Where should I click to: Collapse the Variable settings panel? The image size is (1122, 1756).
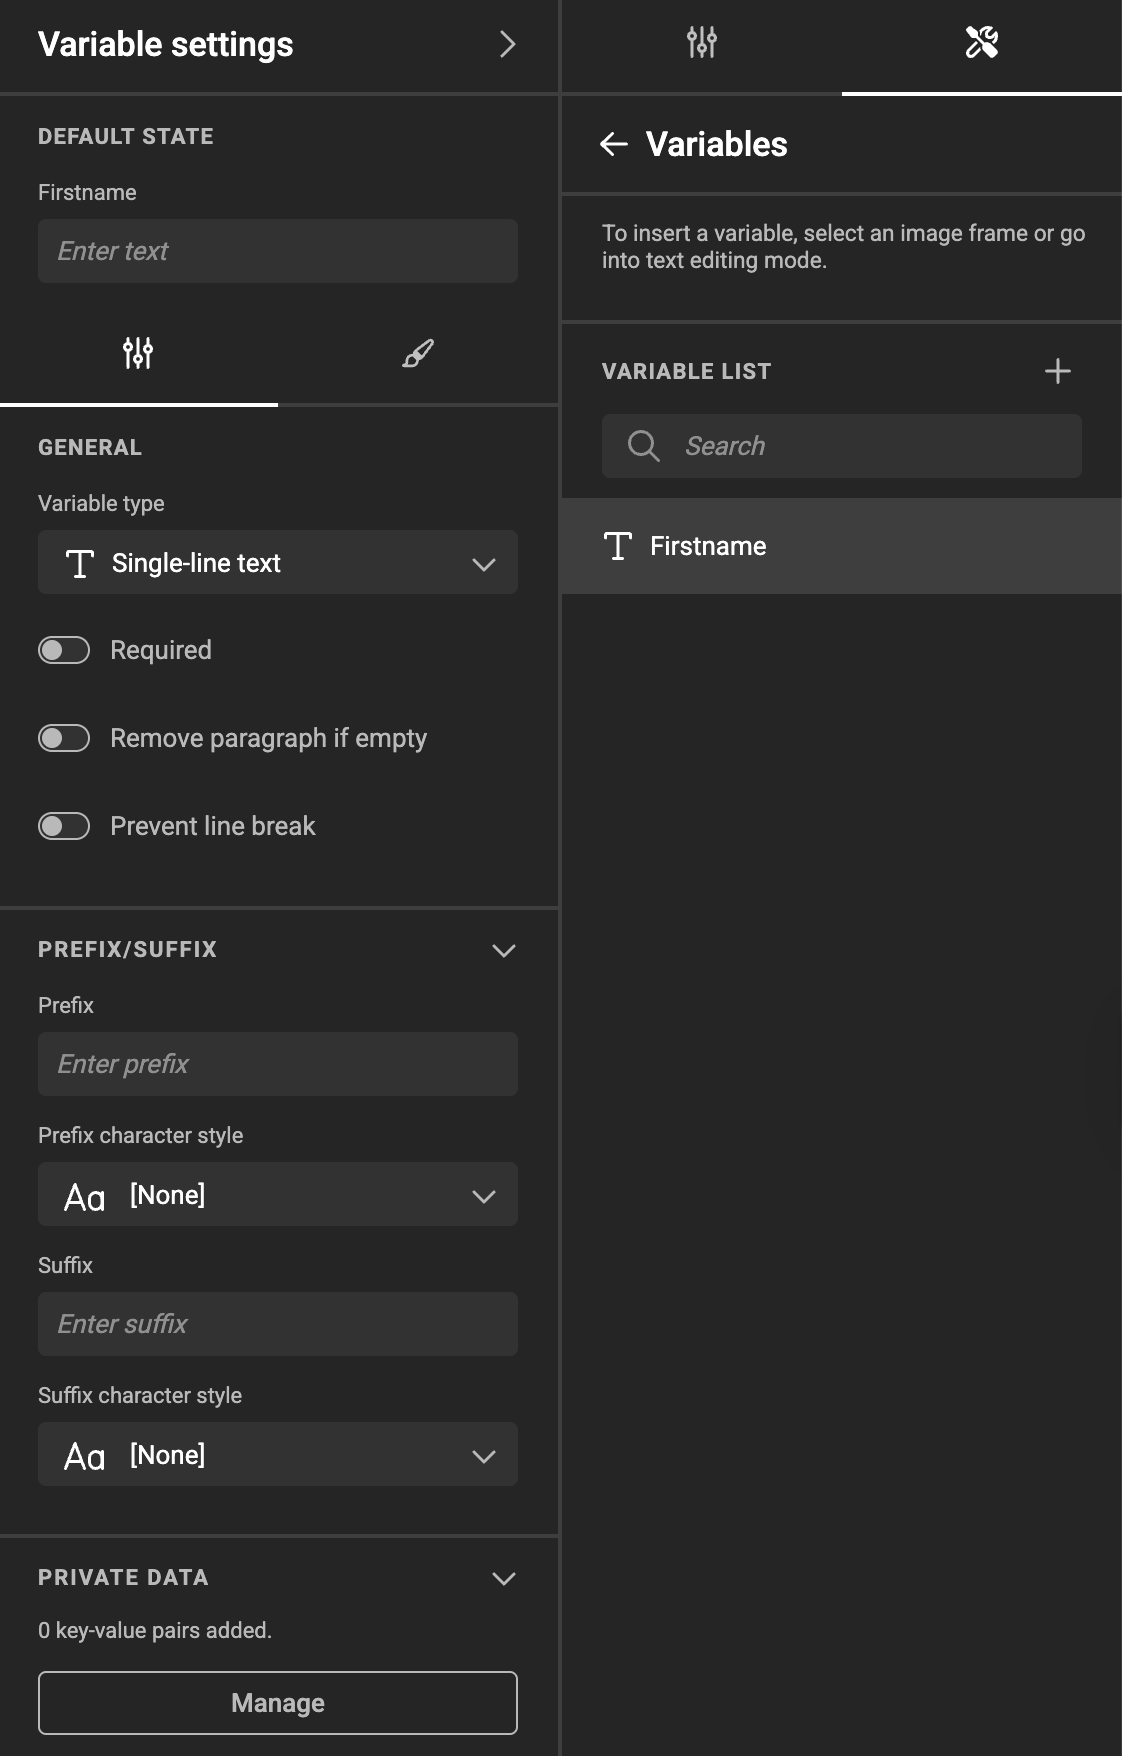click(x=508, y=44)
